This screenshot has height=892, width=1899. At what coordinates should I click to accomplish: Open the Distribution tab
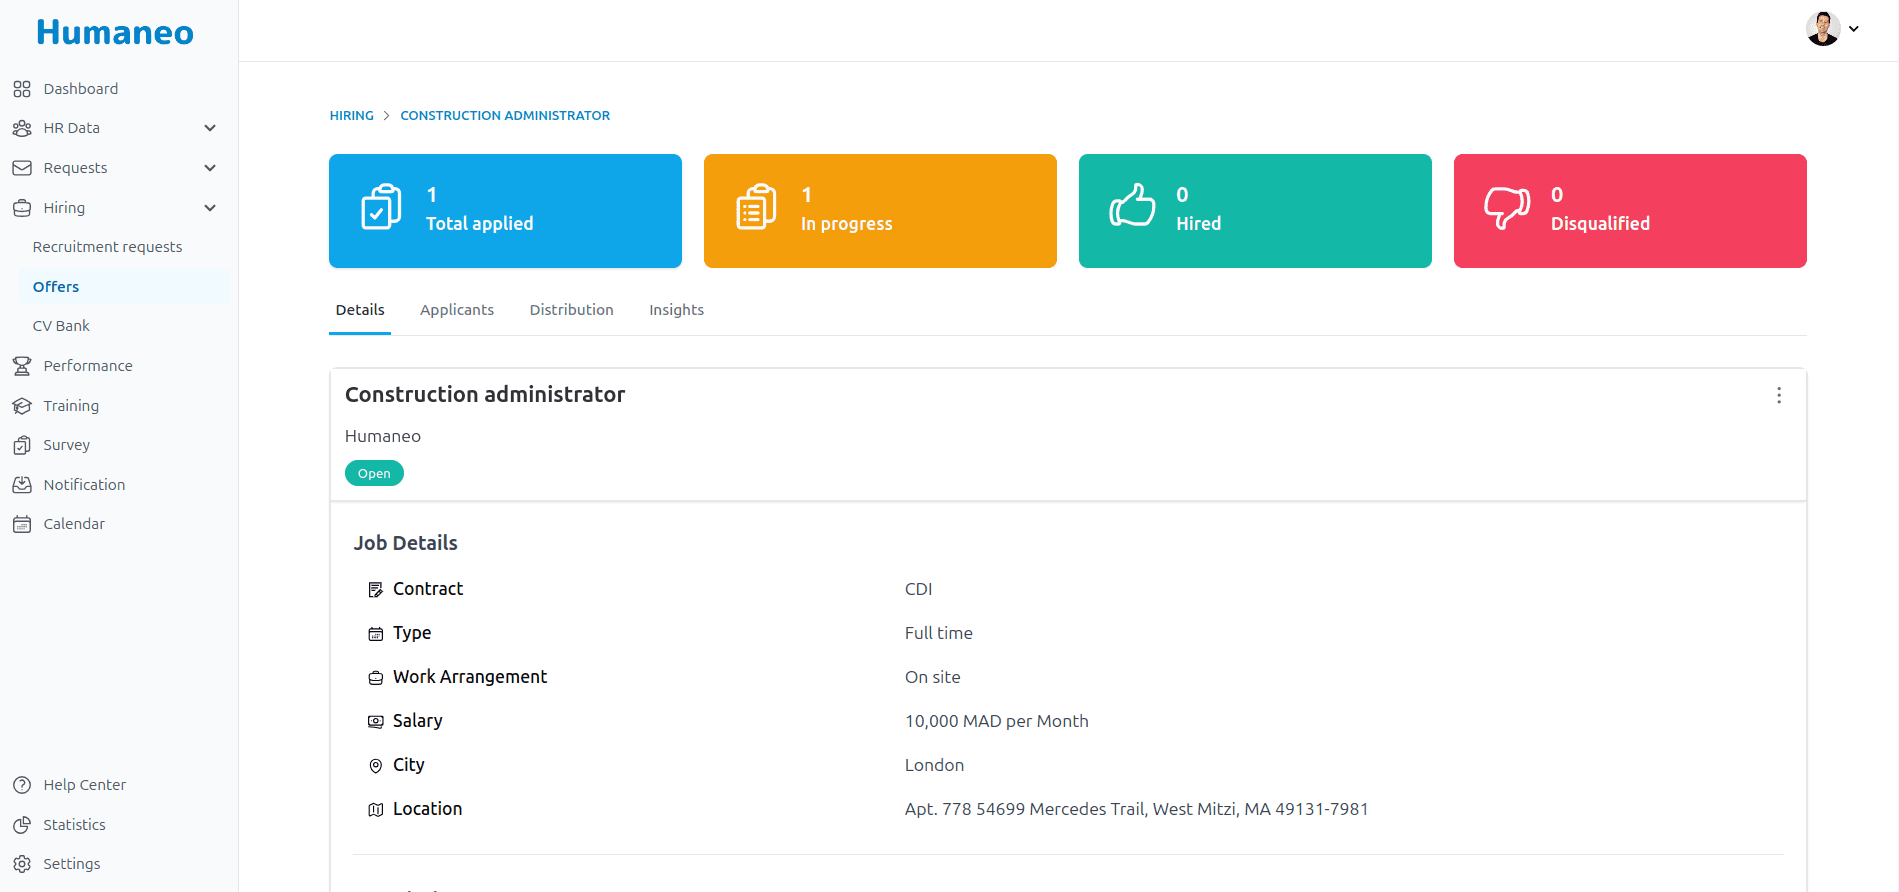tap(572, 310)
